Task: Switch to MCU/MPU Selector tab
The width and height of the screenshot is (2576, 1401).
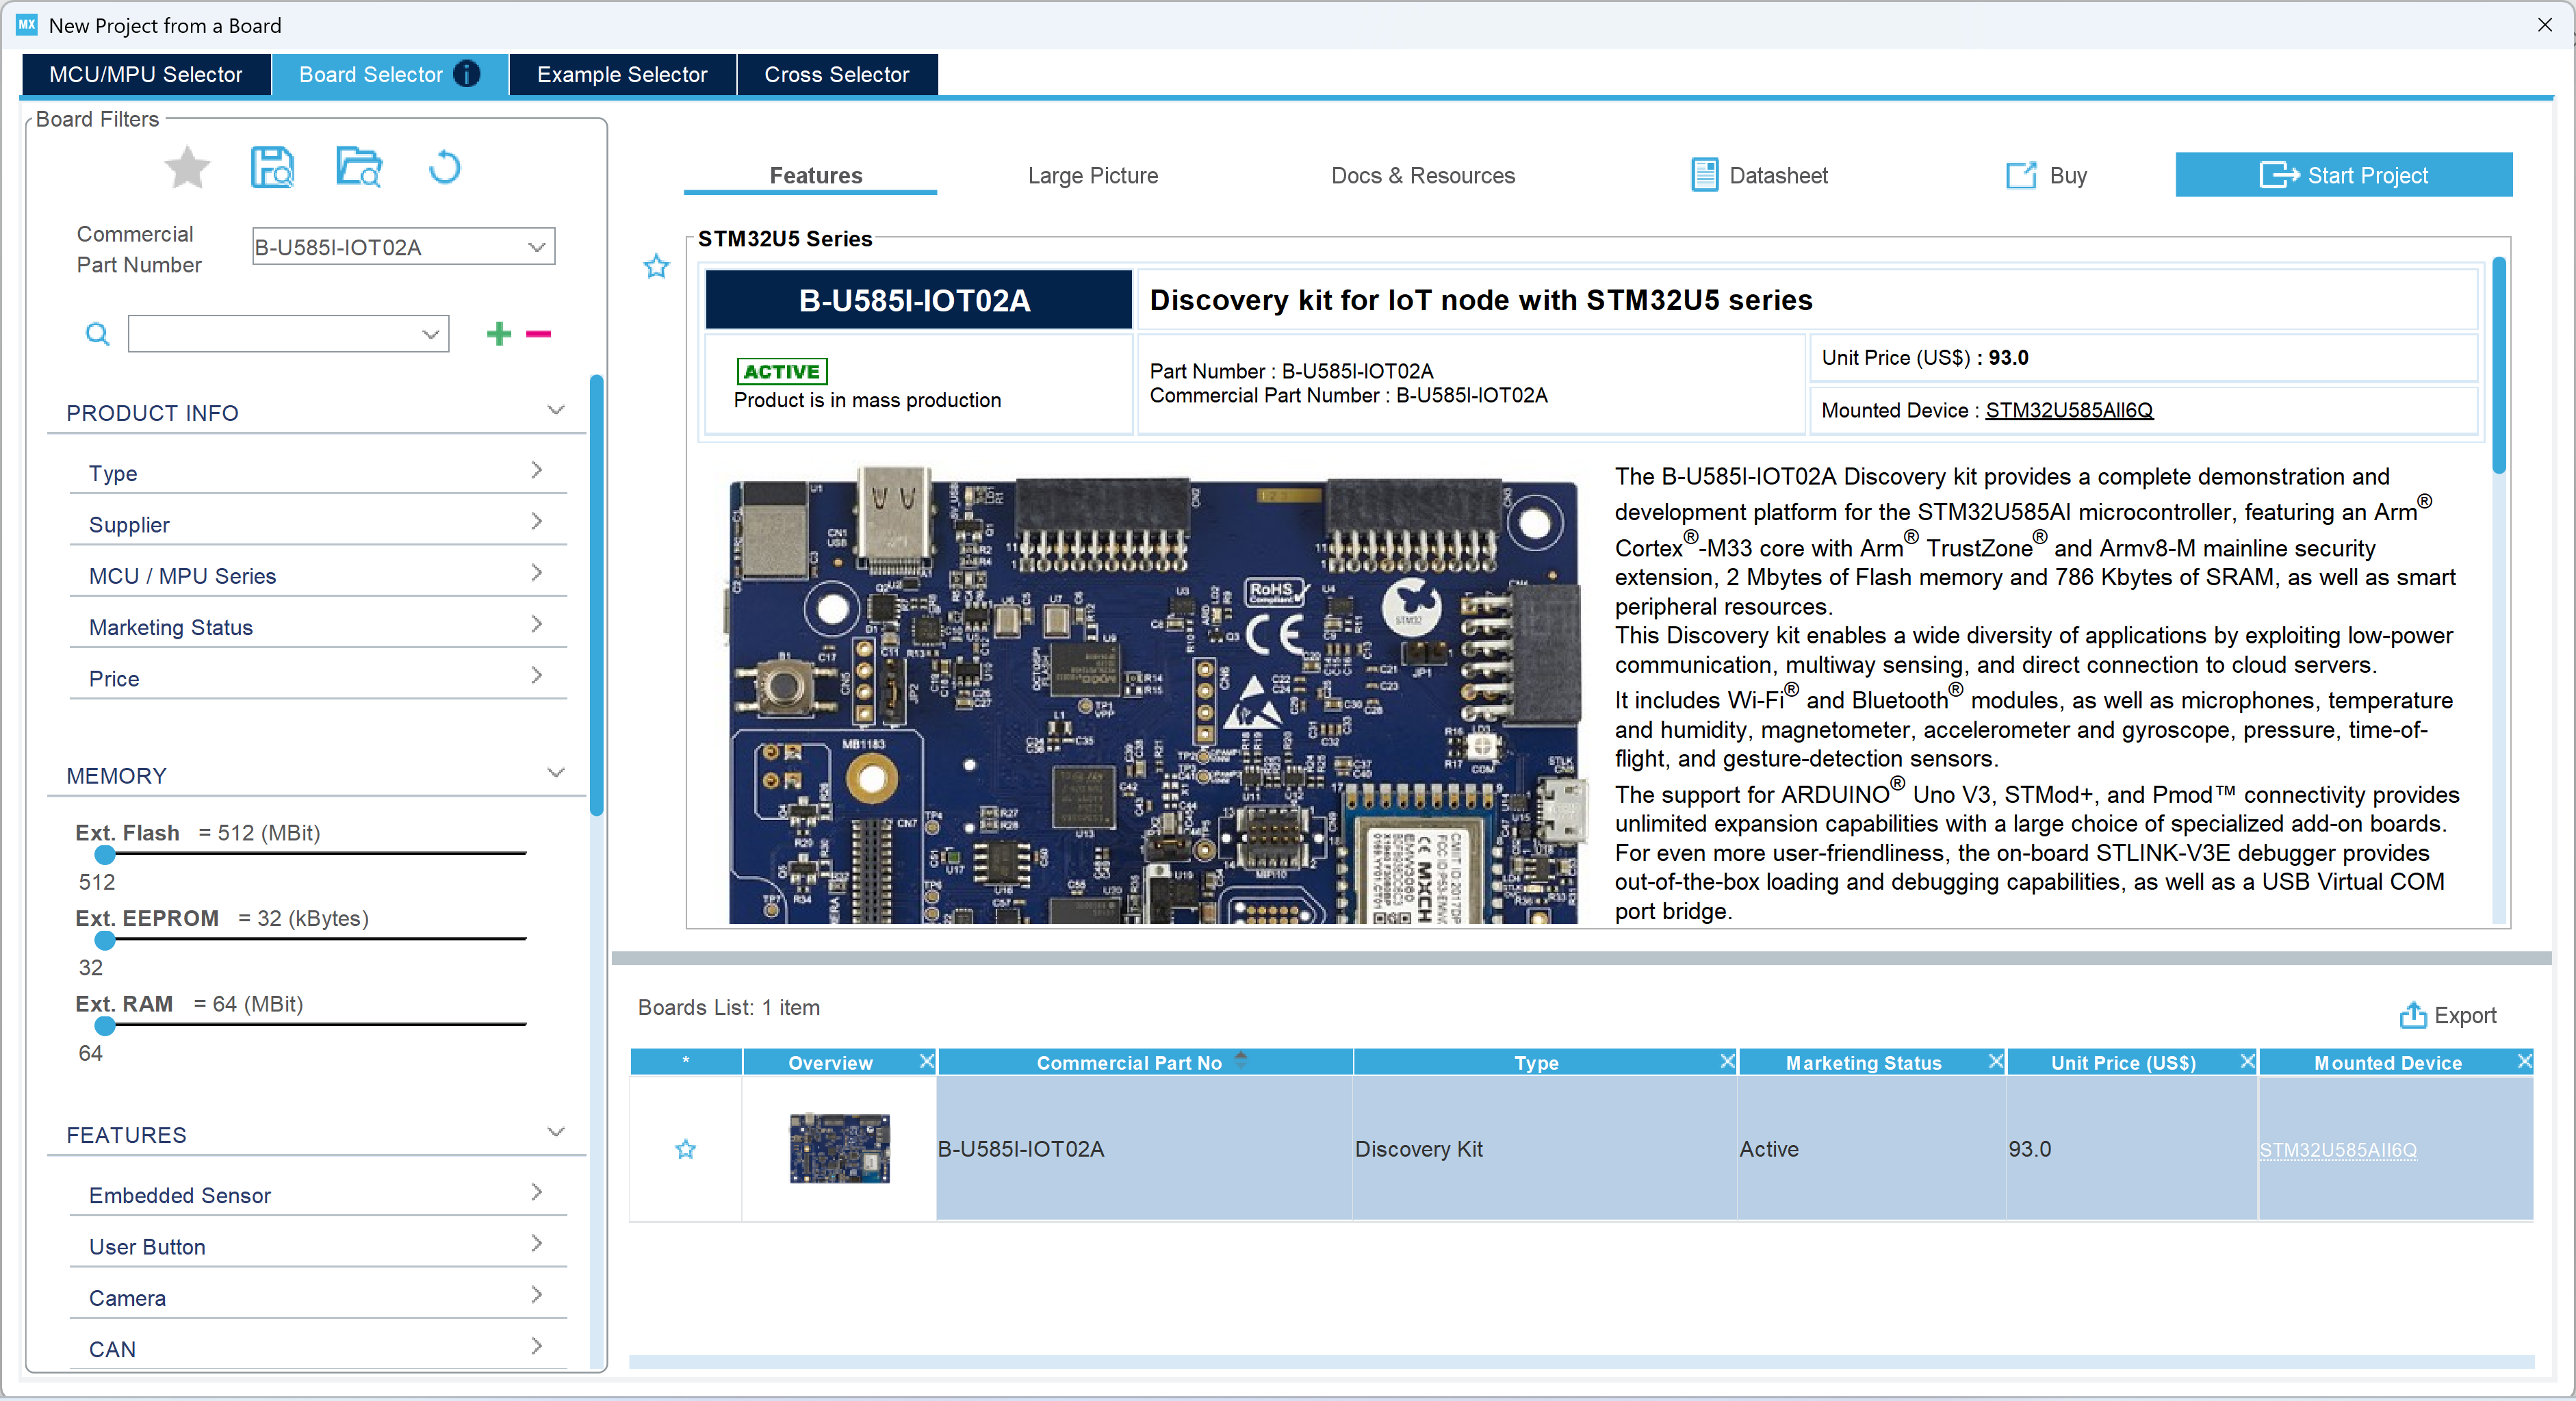Action: pyautogui.click(x=146, y=74)
